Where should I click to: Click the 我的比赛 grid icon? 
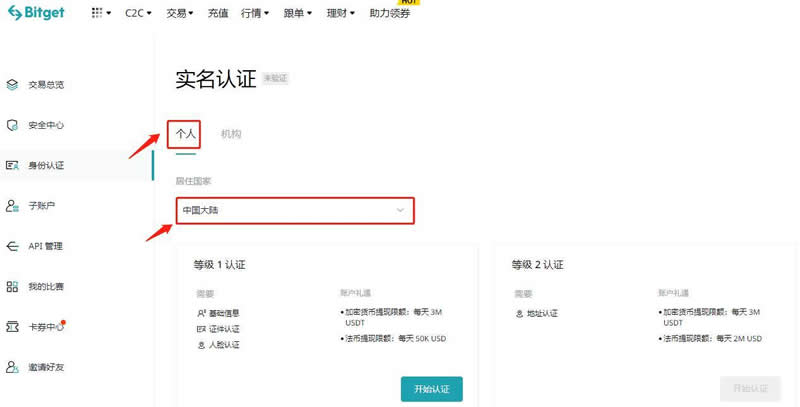coord(12,287)
